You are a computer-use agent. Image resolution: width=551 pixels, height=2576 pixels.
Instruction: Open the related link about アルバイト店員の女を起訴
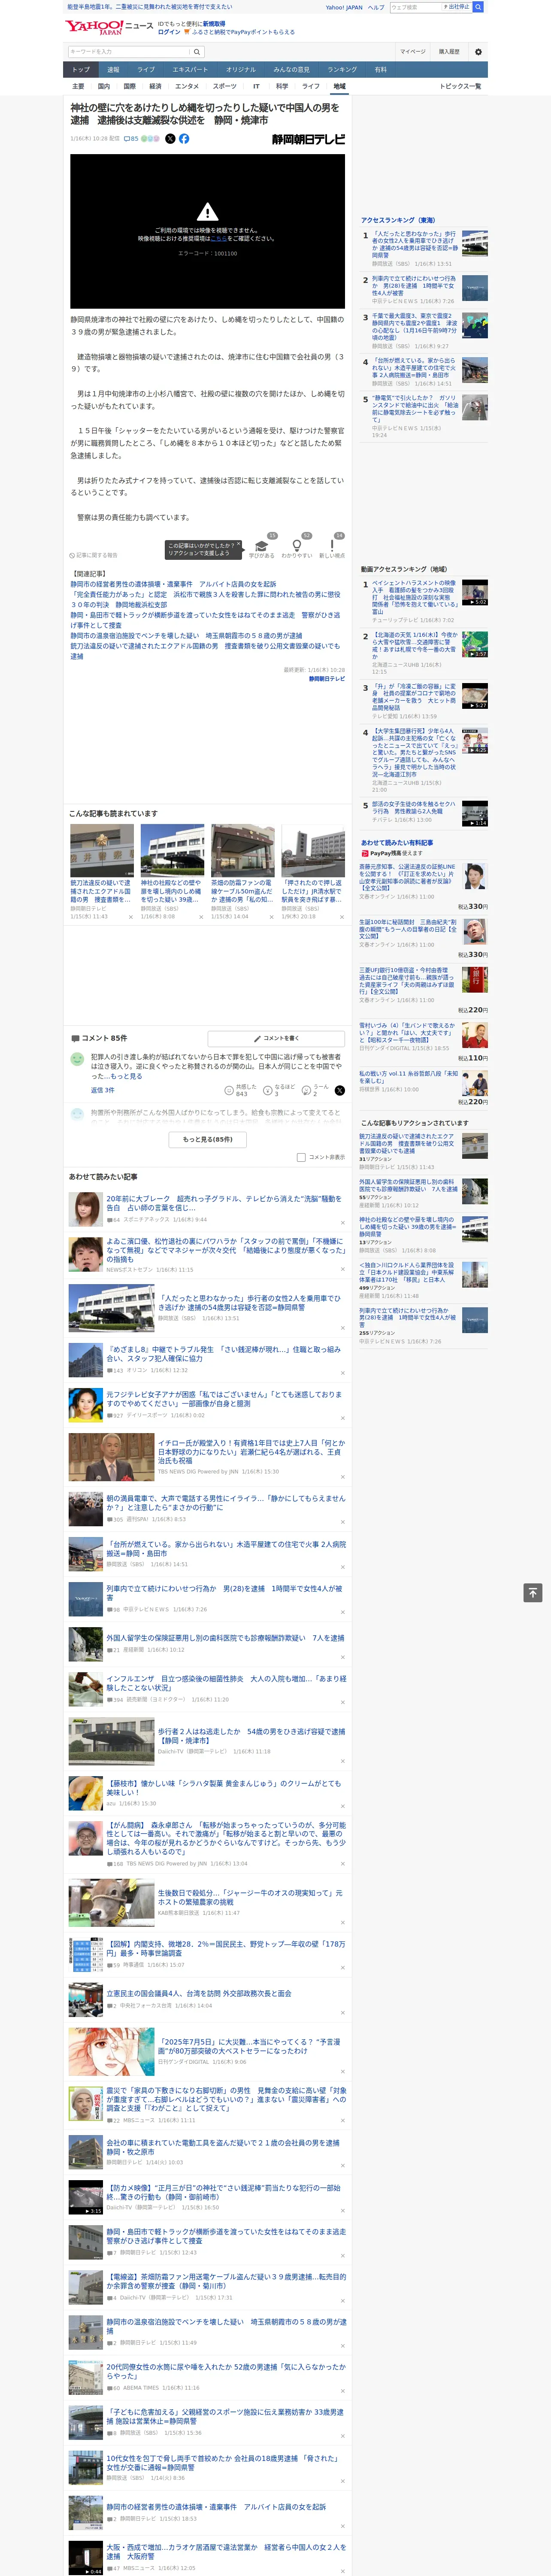[173, 584]
